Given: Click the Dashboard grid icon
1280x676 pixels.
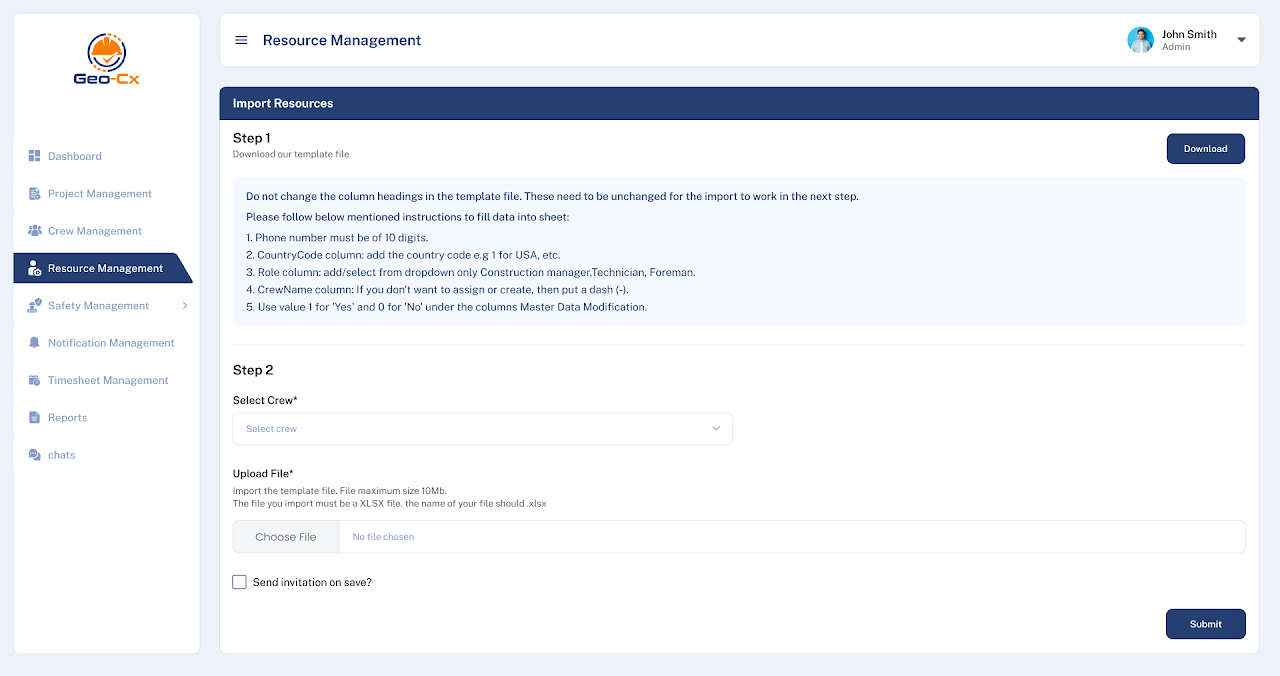Looking at the screenshot, I should tap(34, 156).
